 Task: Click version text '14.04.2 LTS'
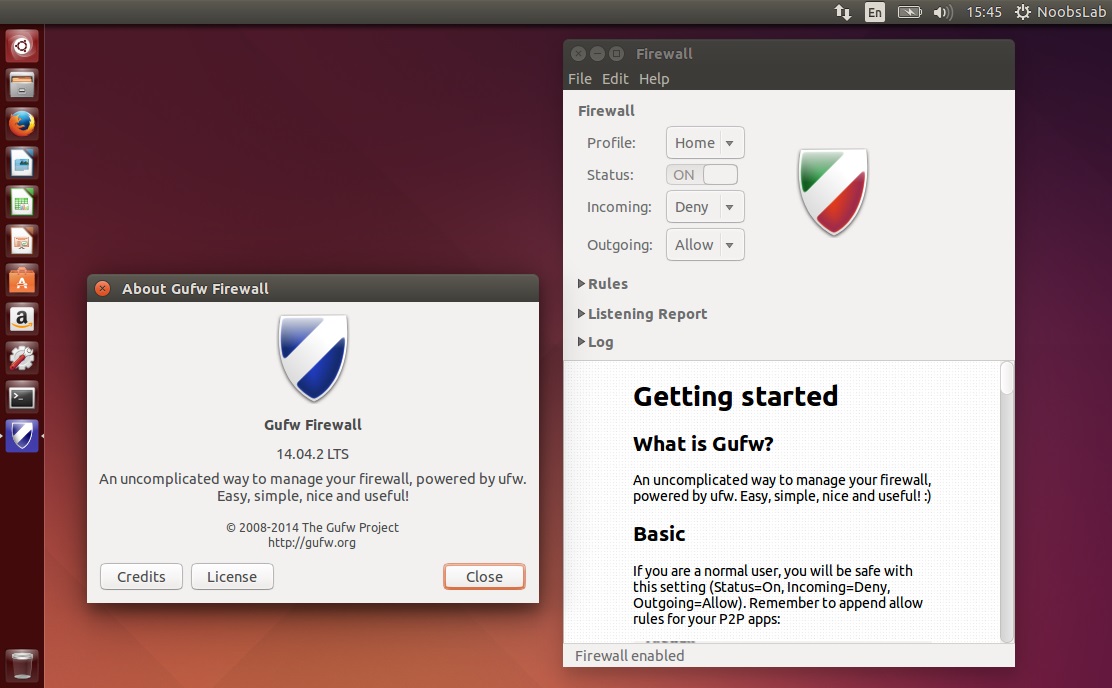pyautogui.click(x=313, y=454)
